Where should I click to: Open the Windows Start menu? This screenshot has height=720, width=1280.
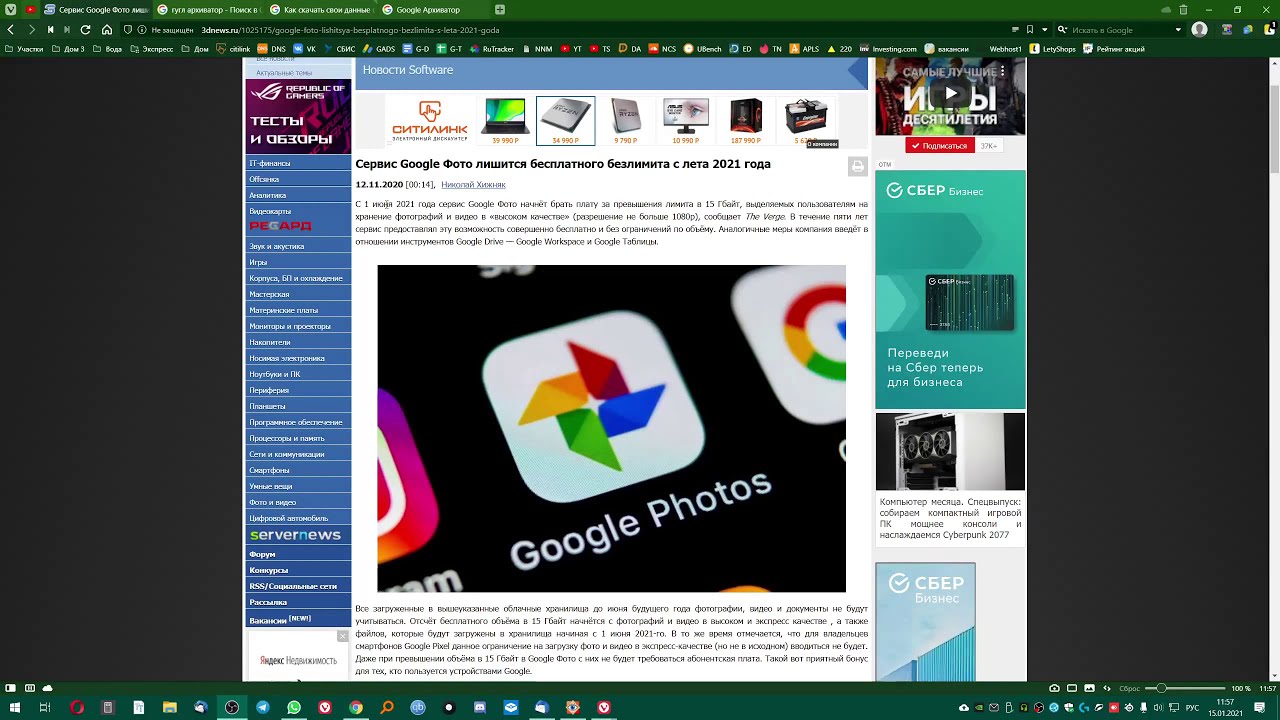pos(14,707)
